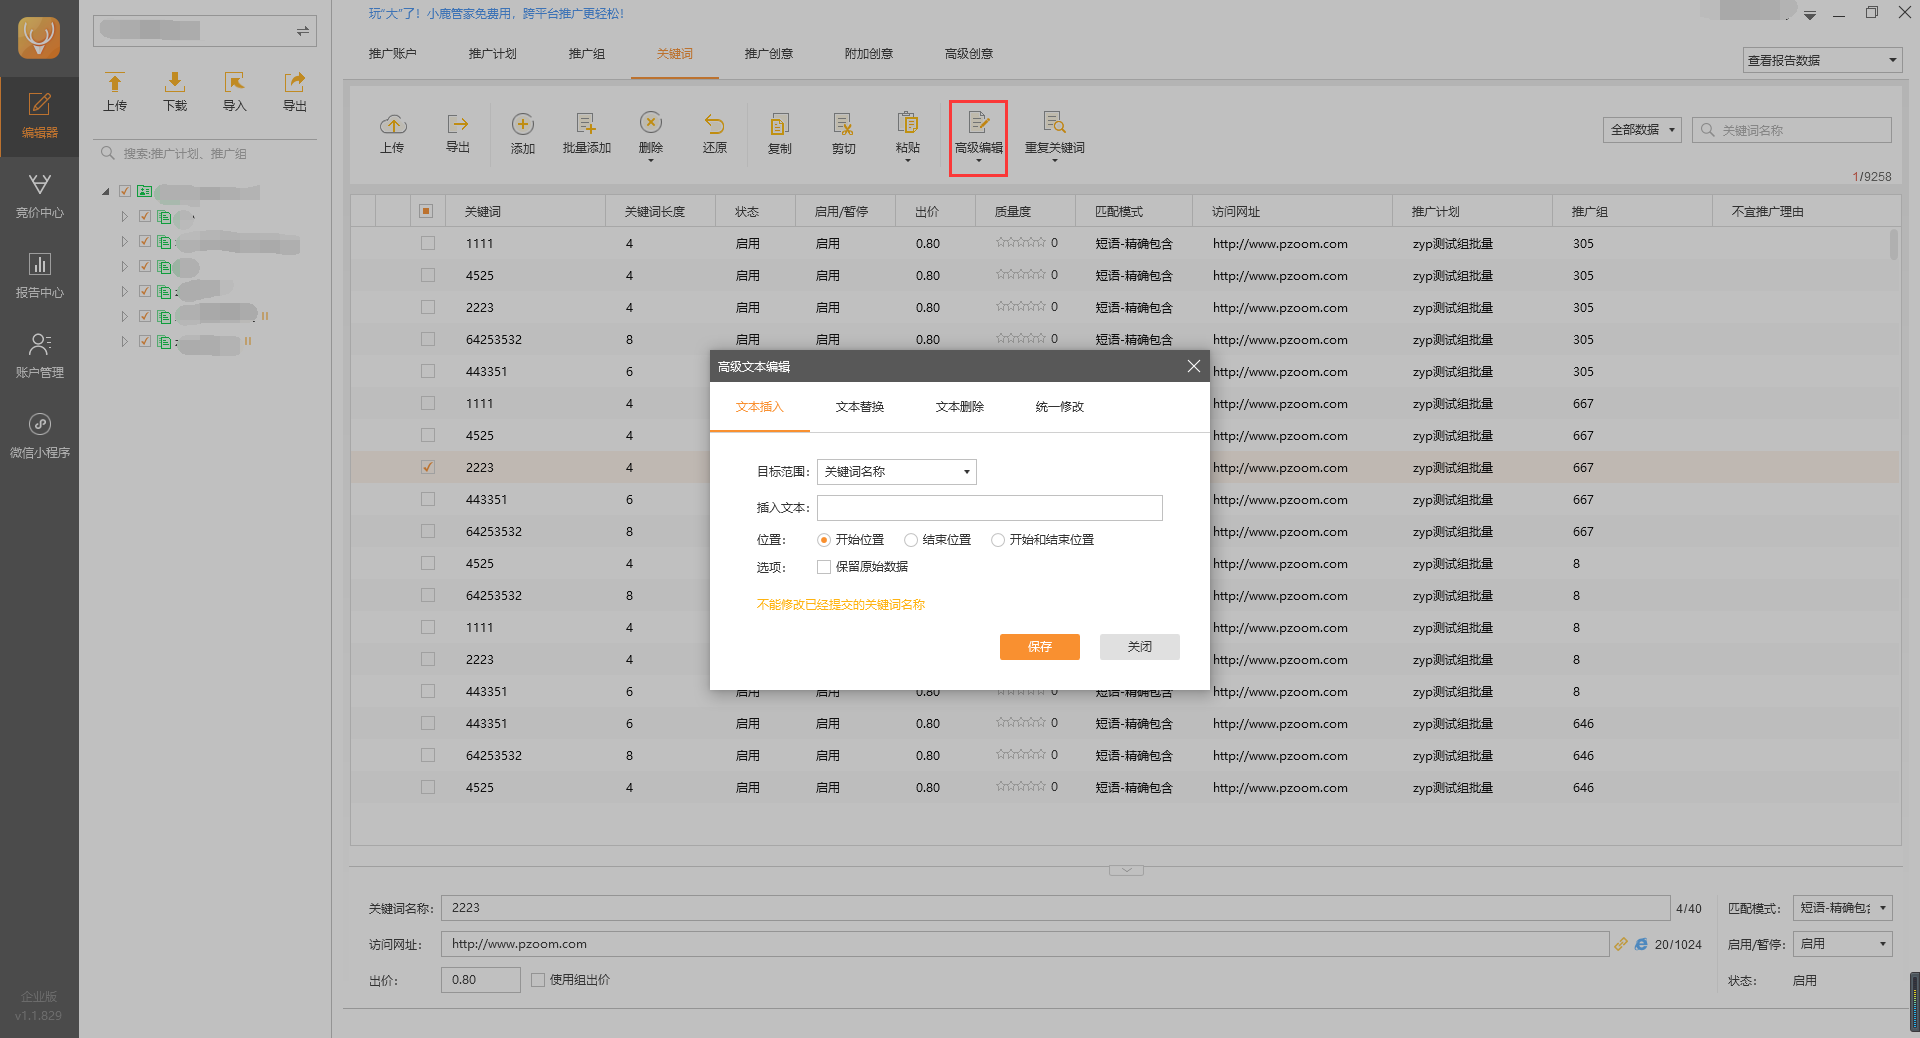The width and height of the screenshot is (1920, 1038).
Task: Open the 查看报告数据 dropdown
Action: 1822,60
